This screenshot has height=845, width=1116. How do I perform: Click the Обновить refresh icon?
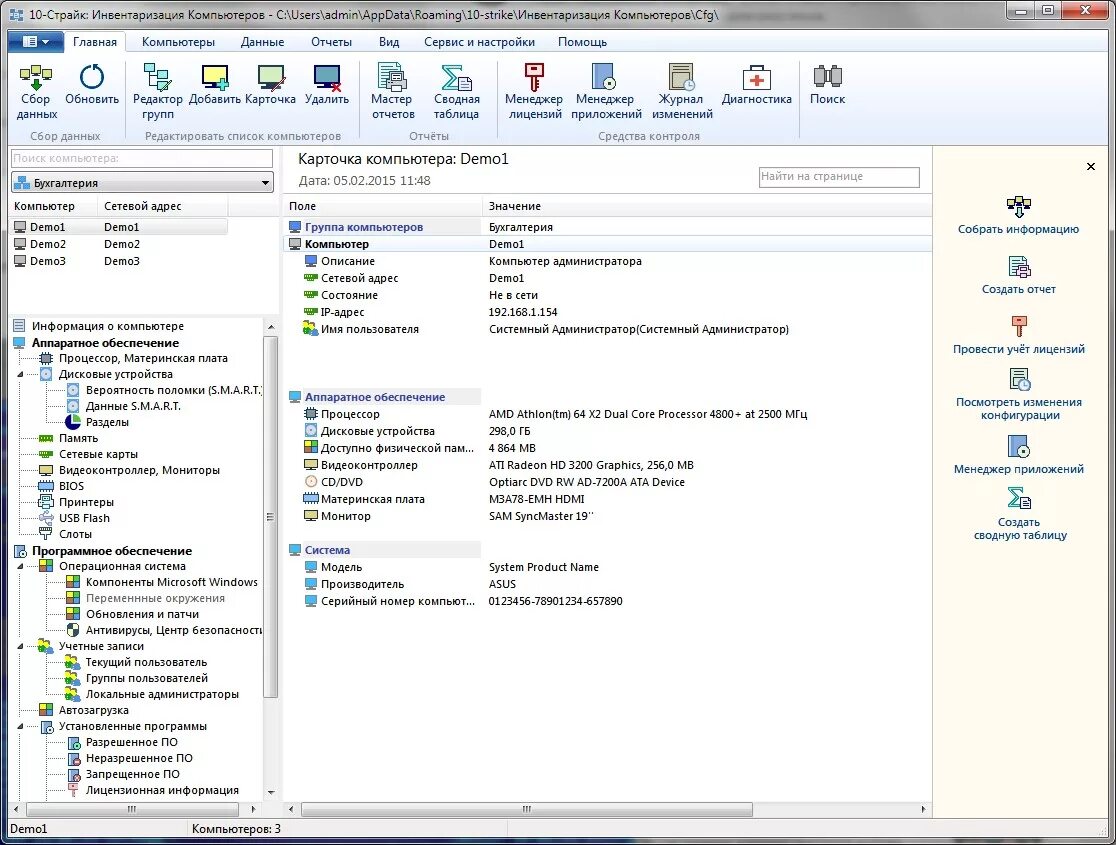pos(92,85)
